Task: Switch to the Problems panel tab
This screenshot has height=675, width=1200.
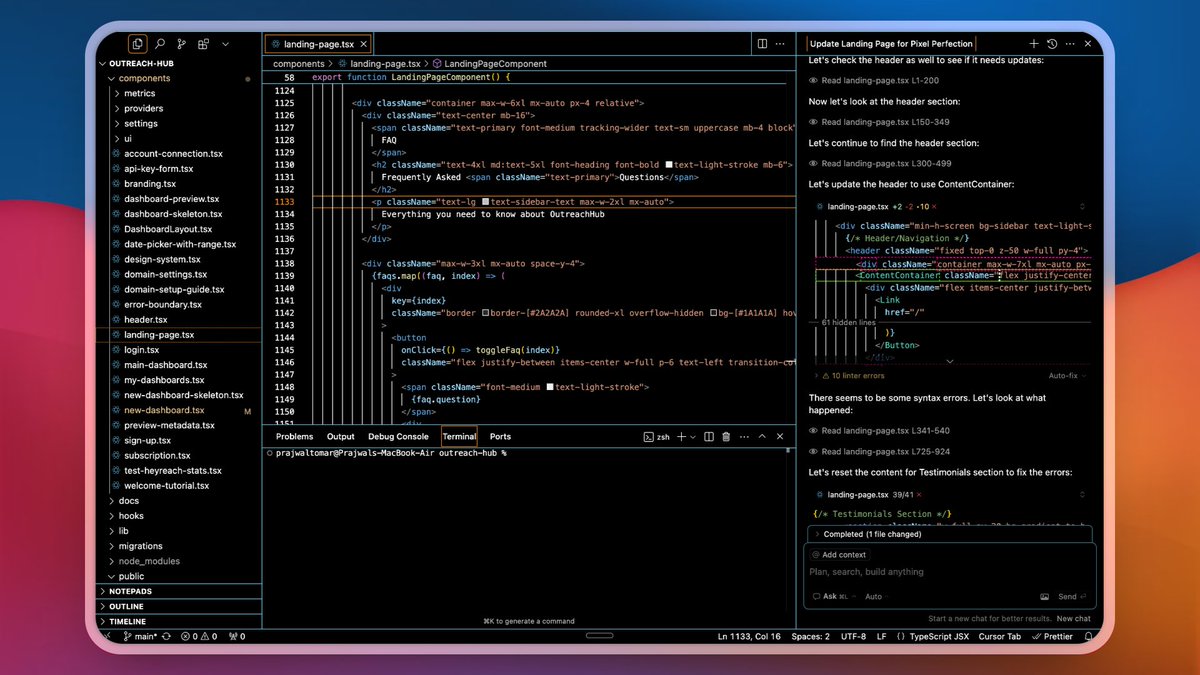Action: coord(294,437)
